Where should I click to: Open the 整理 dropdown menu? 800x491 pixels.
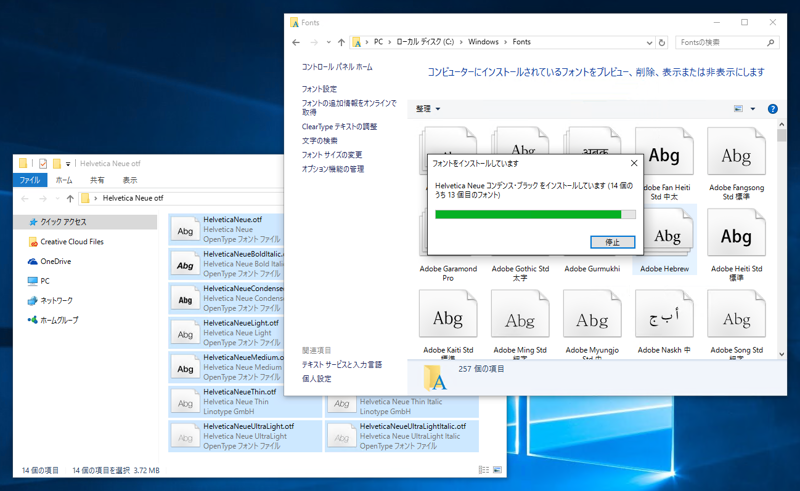428,109
